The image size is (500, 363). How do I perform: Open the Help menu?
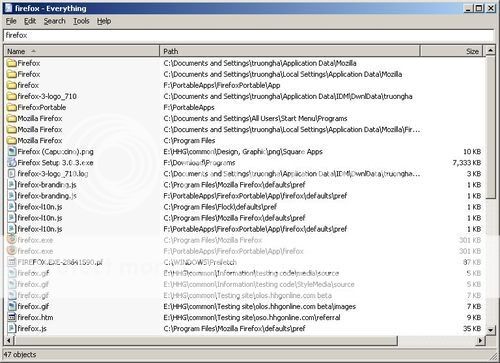[104, 21]
